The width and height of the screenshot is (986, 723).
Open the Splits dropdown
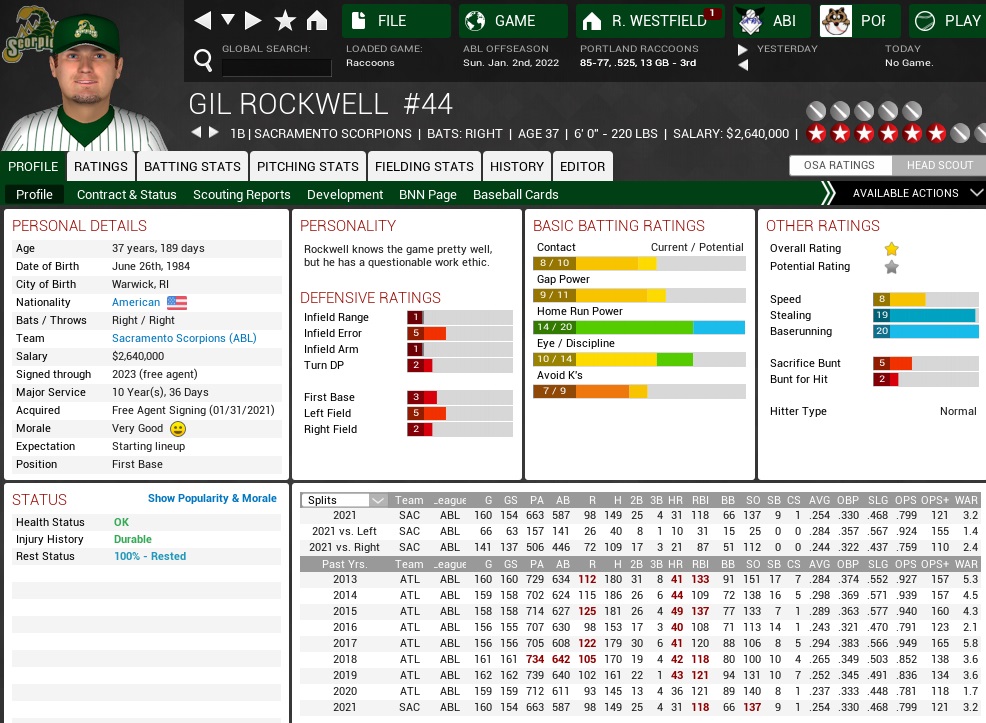pyautogui.click(x=345, y=500)
